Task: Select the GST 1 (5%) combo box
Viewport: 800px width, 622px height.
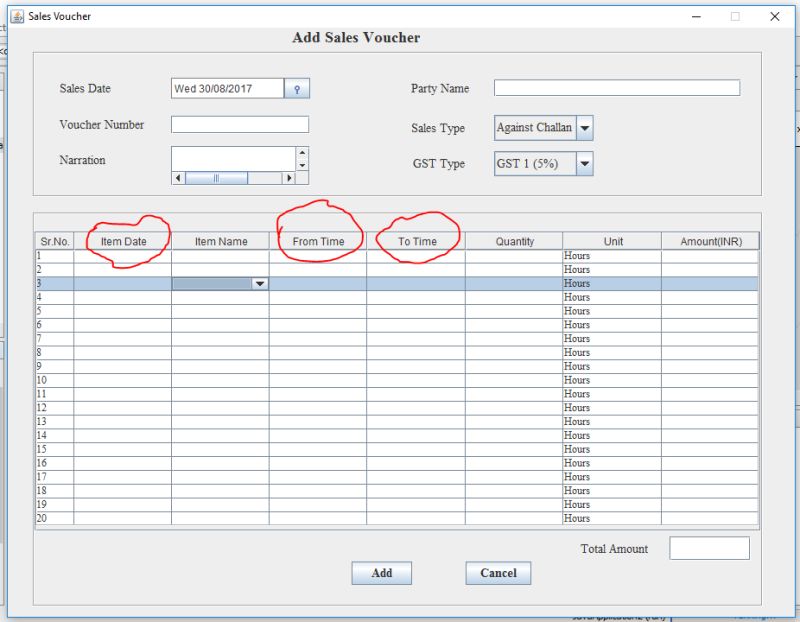Action: (543, 164)
